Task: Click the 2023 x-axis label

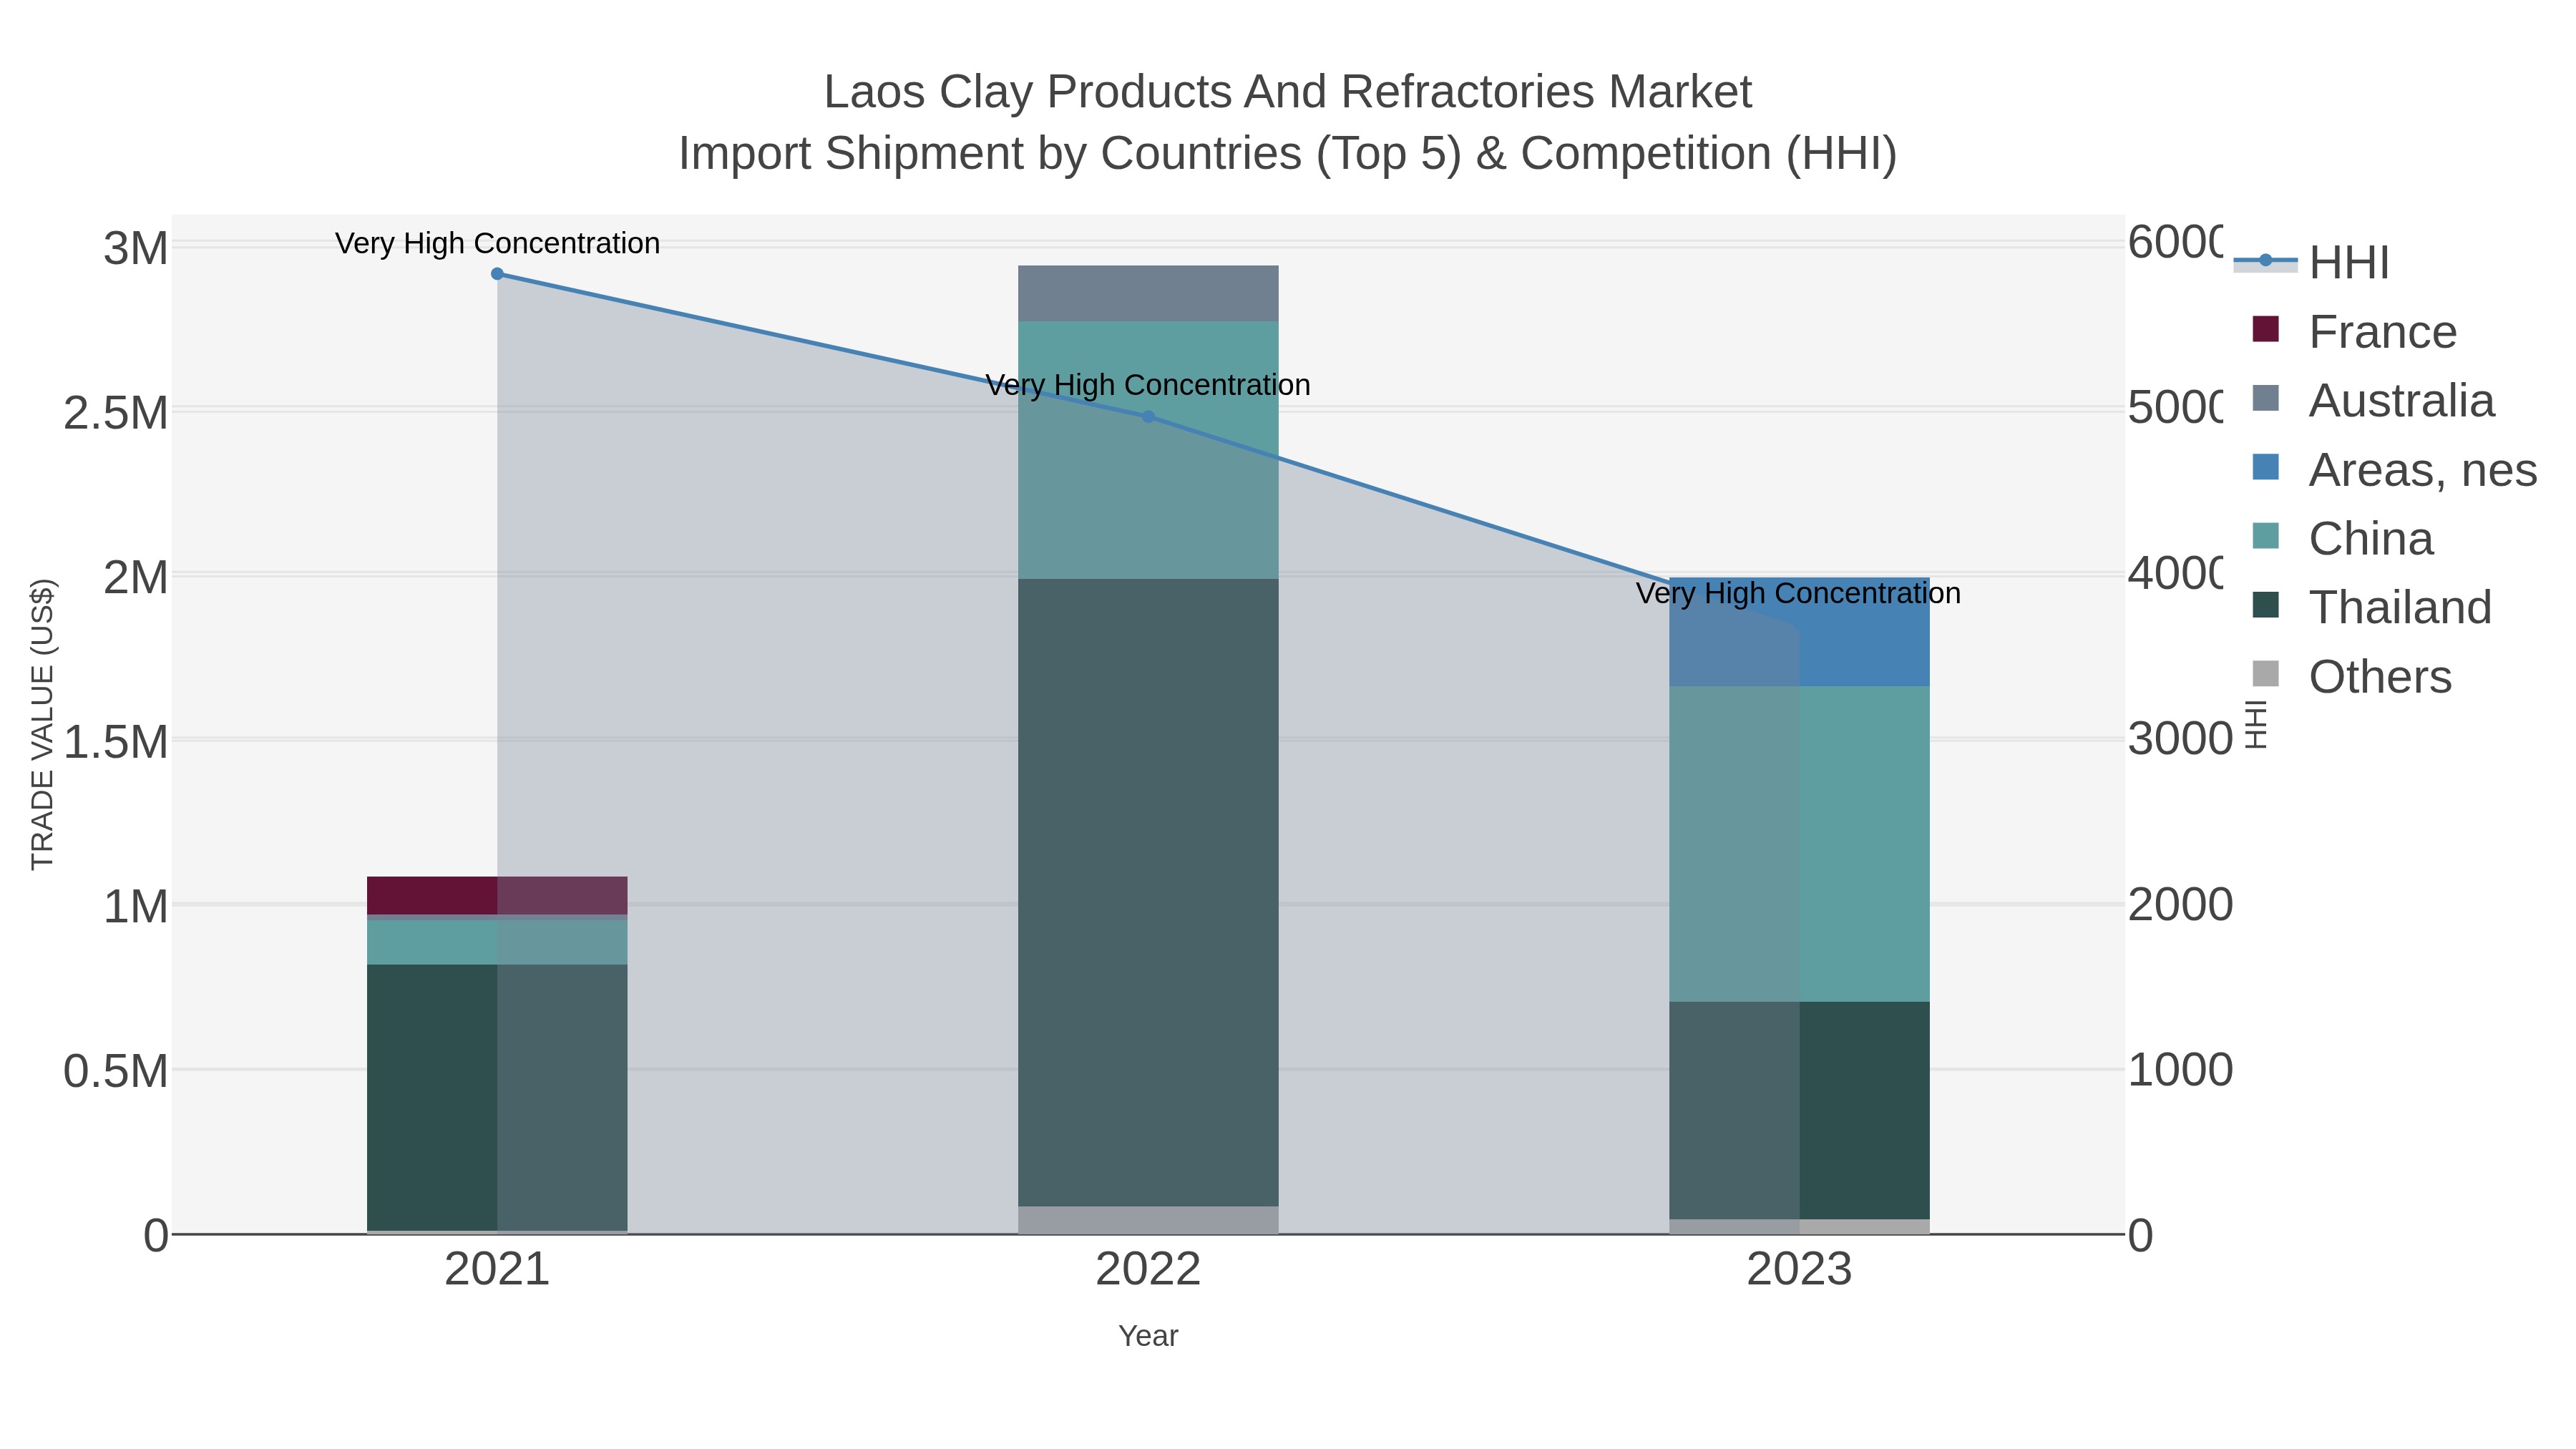Action: tap(1799, 1270)
